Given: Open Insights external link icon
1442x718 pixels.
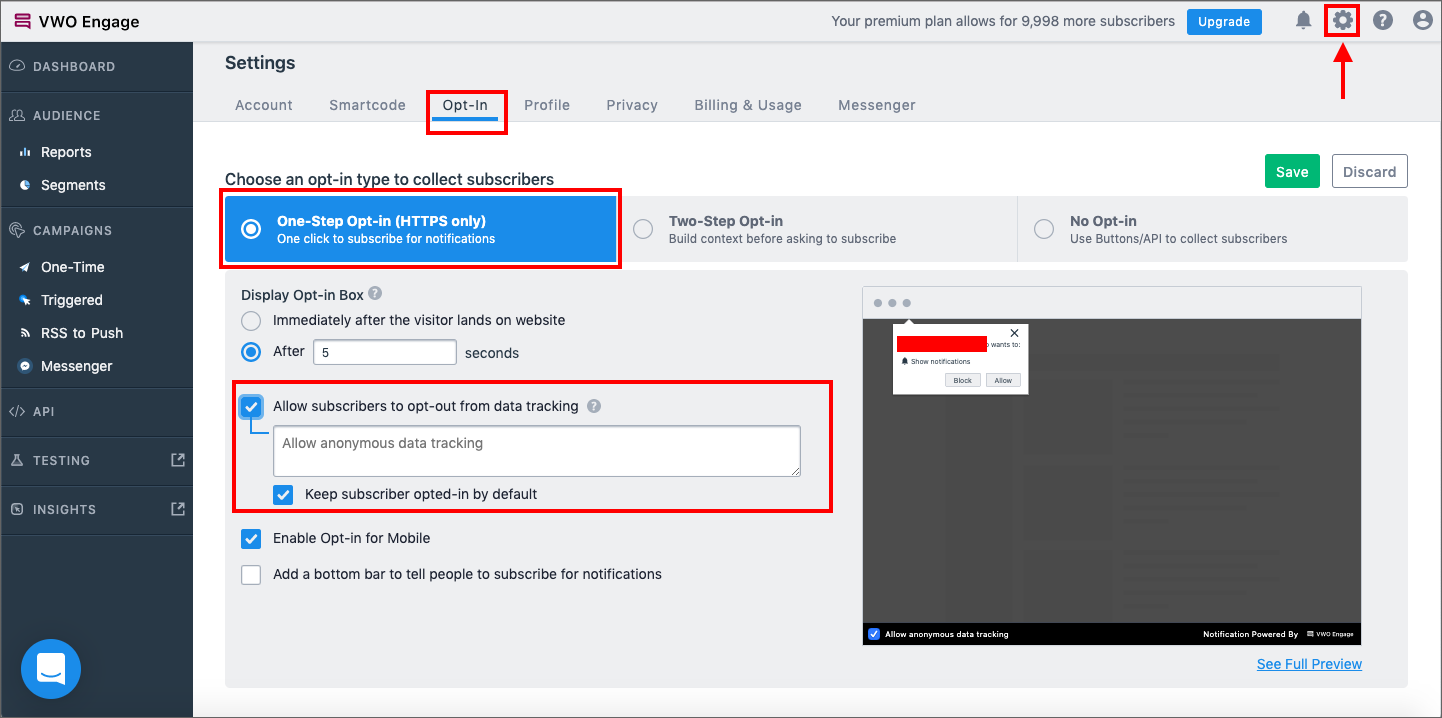Looking at the screenshot, I should coord(178,509).
